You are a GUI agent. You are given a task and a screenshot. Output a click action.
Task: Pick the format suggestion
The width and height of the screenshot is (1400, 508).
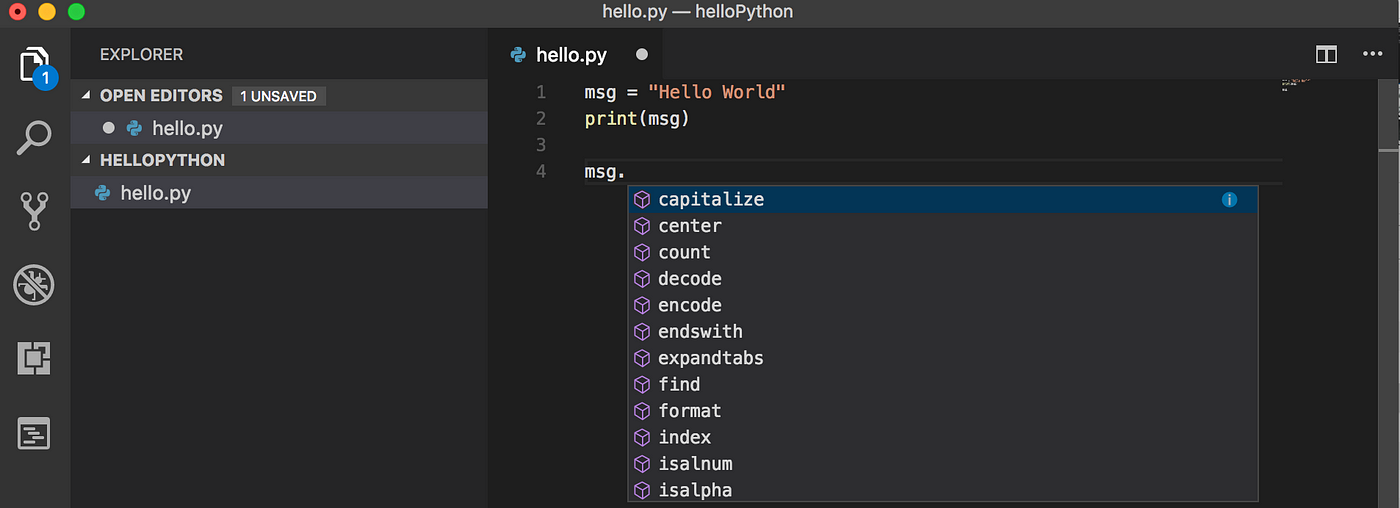point(942,411)
